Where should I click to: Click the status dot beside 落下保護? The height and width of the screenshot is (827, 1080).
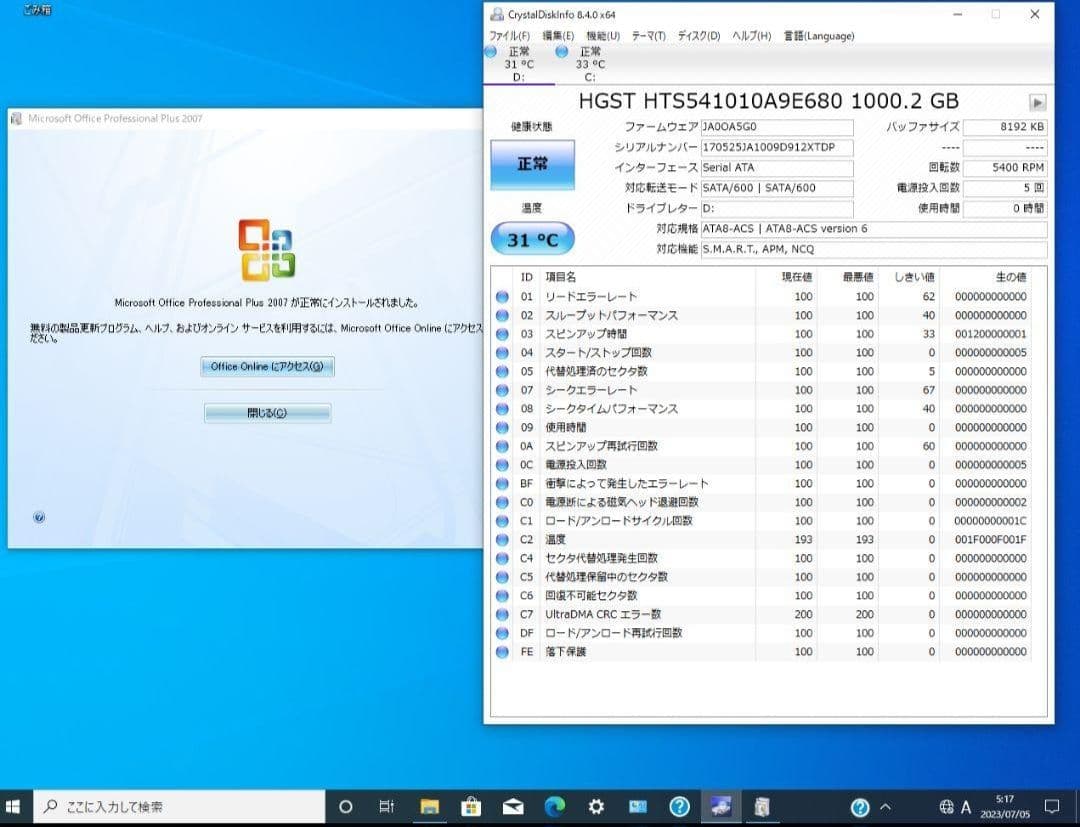(502, 652)
